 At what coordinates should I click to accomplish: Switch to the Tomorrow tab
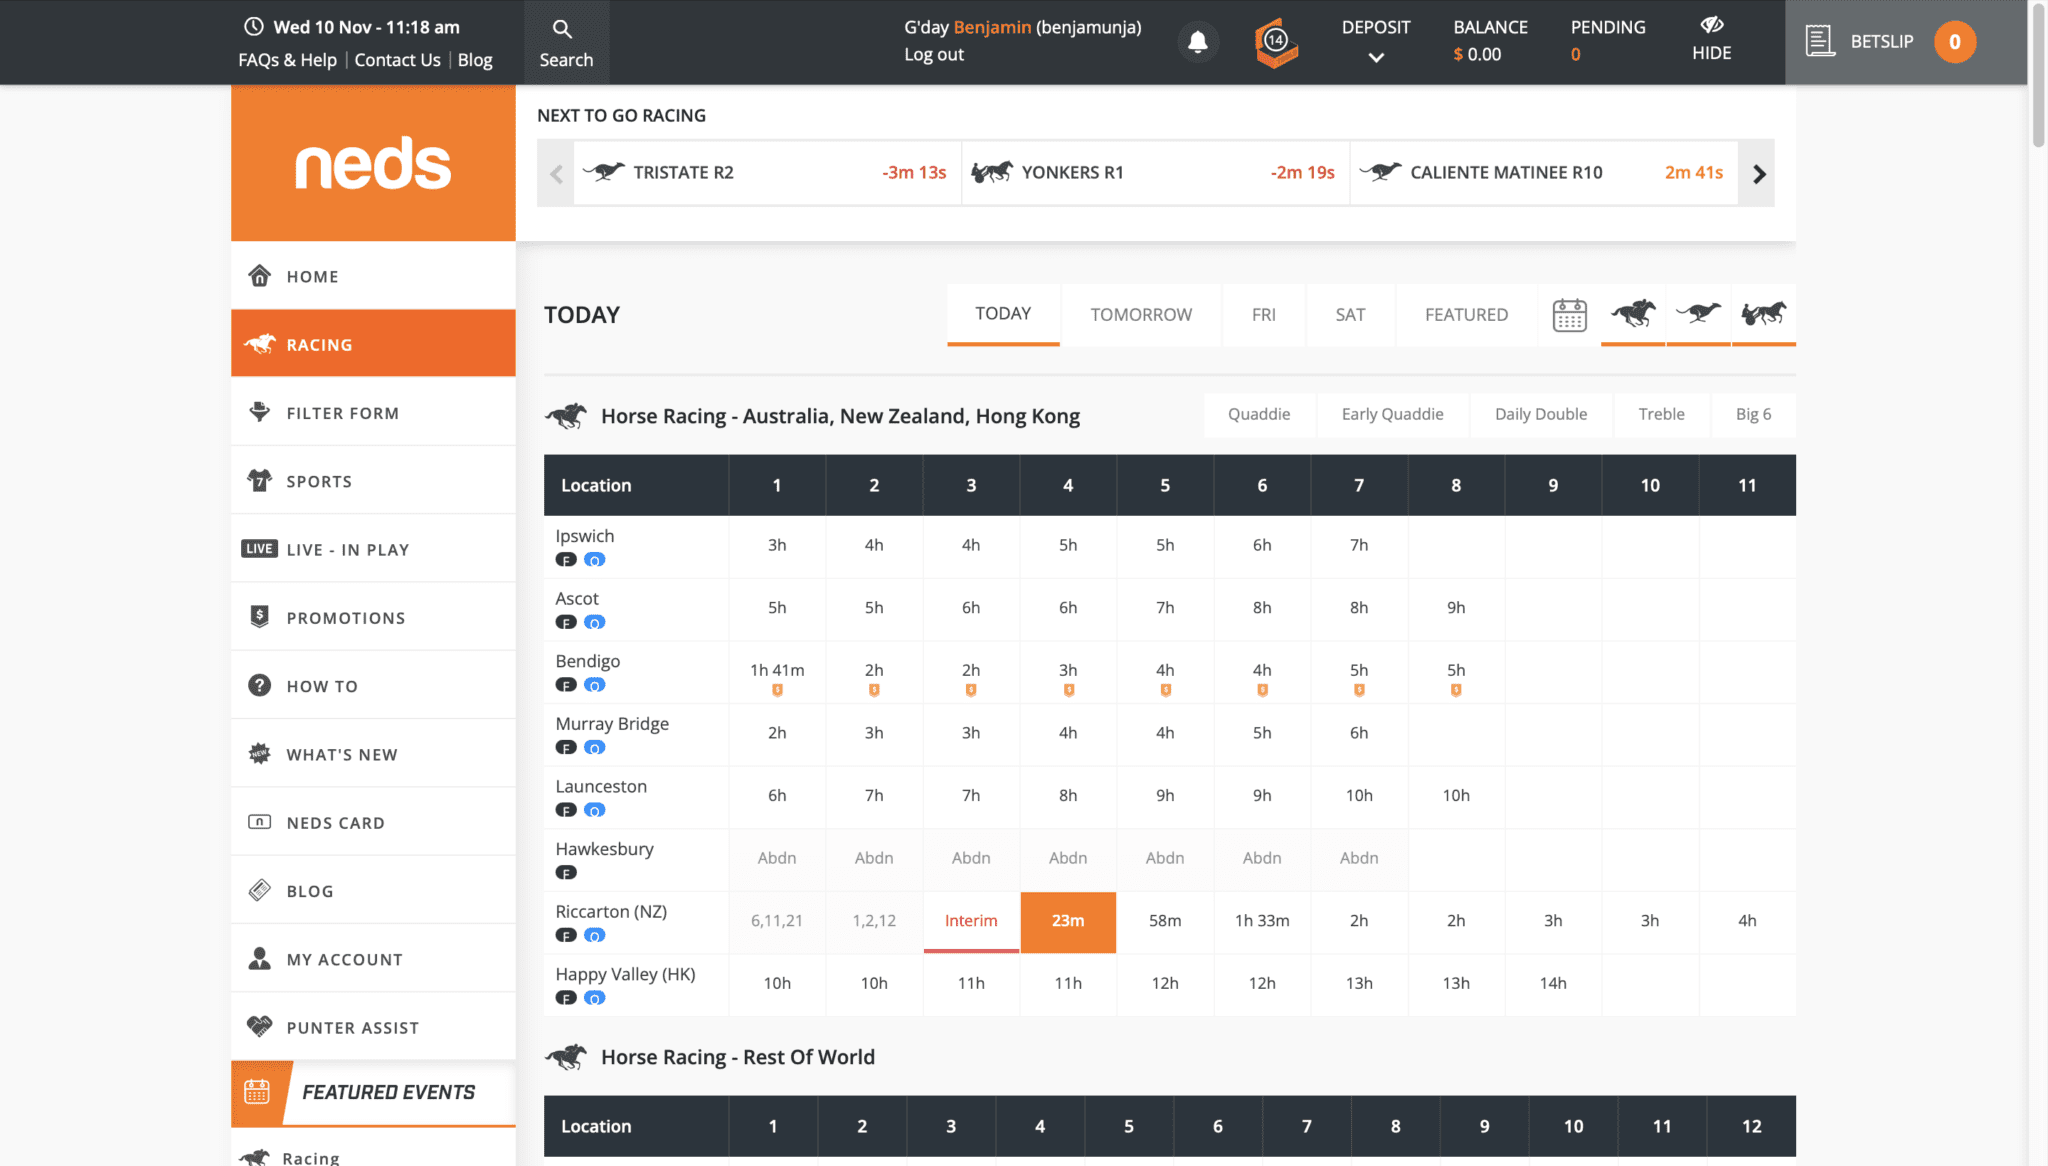coord(1141,315)
